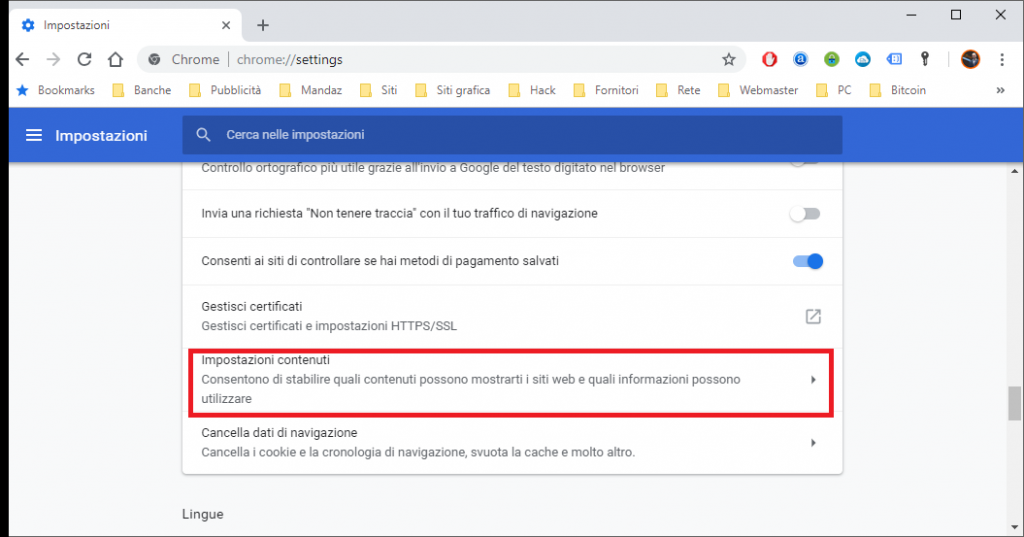Image resolution: width=1024 pixels, height=537 pixels.
Task: Open Gestisci certificati external link icon
Action: (x=813, y=316)
